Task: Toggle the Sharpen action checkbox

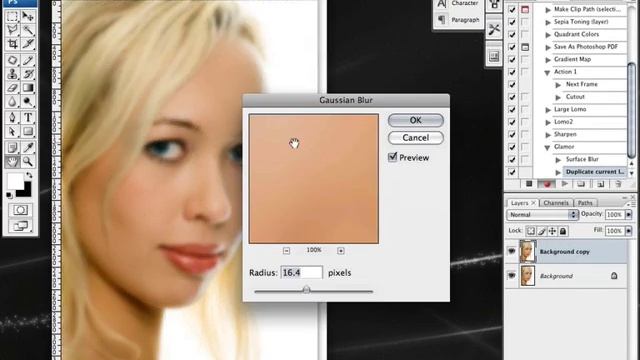Action: (512, 135)
